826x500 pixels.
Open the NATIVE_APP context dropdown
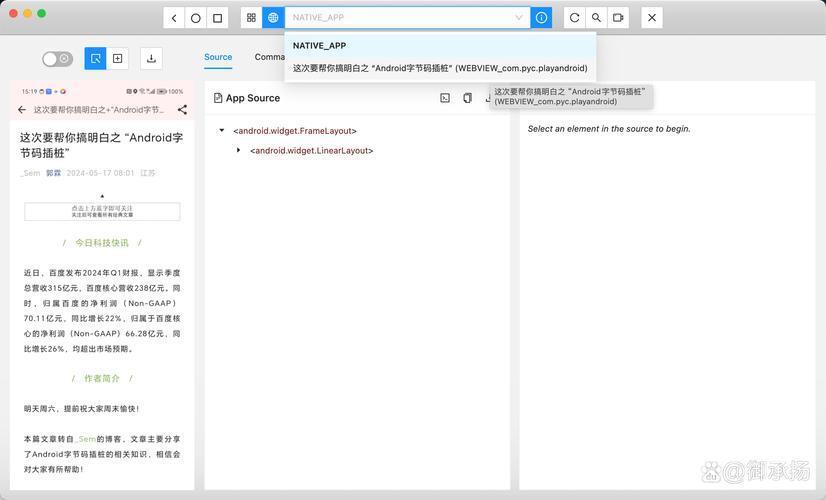407,18
